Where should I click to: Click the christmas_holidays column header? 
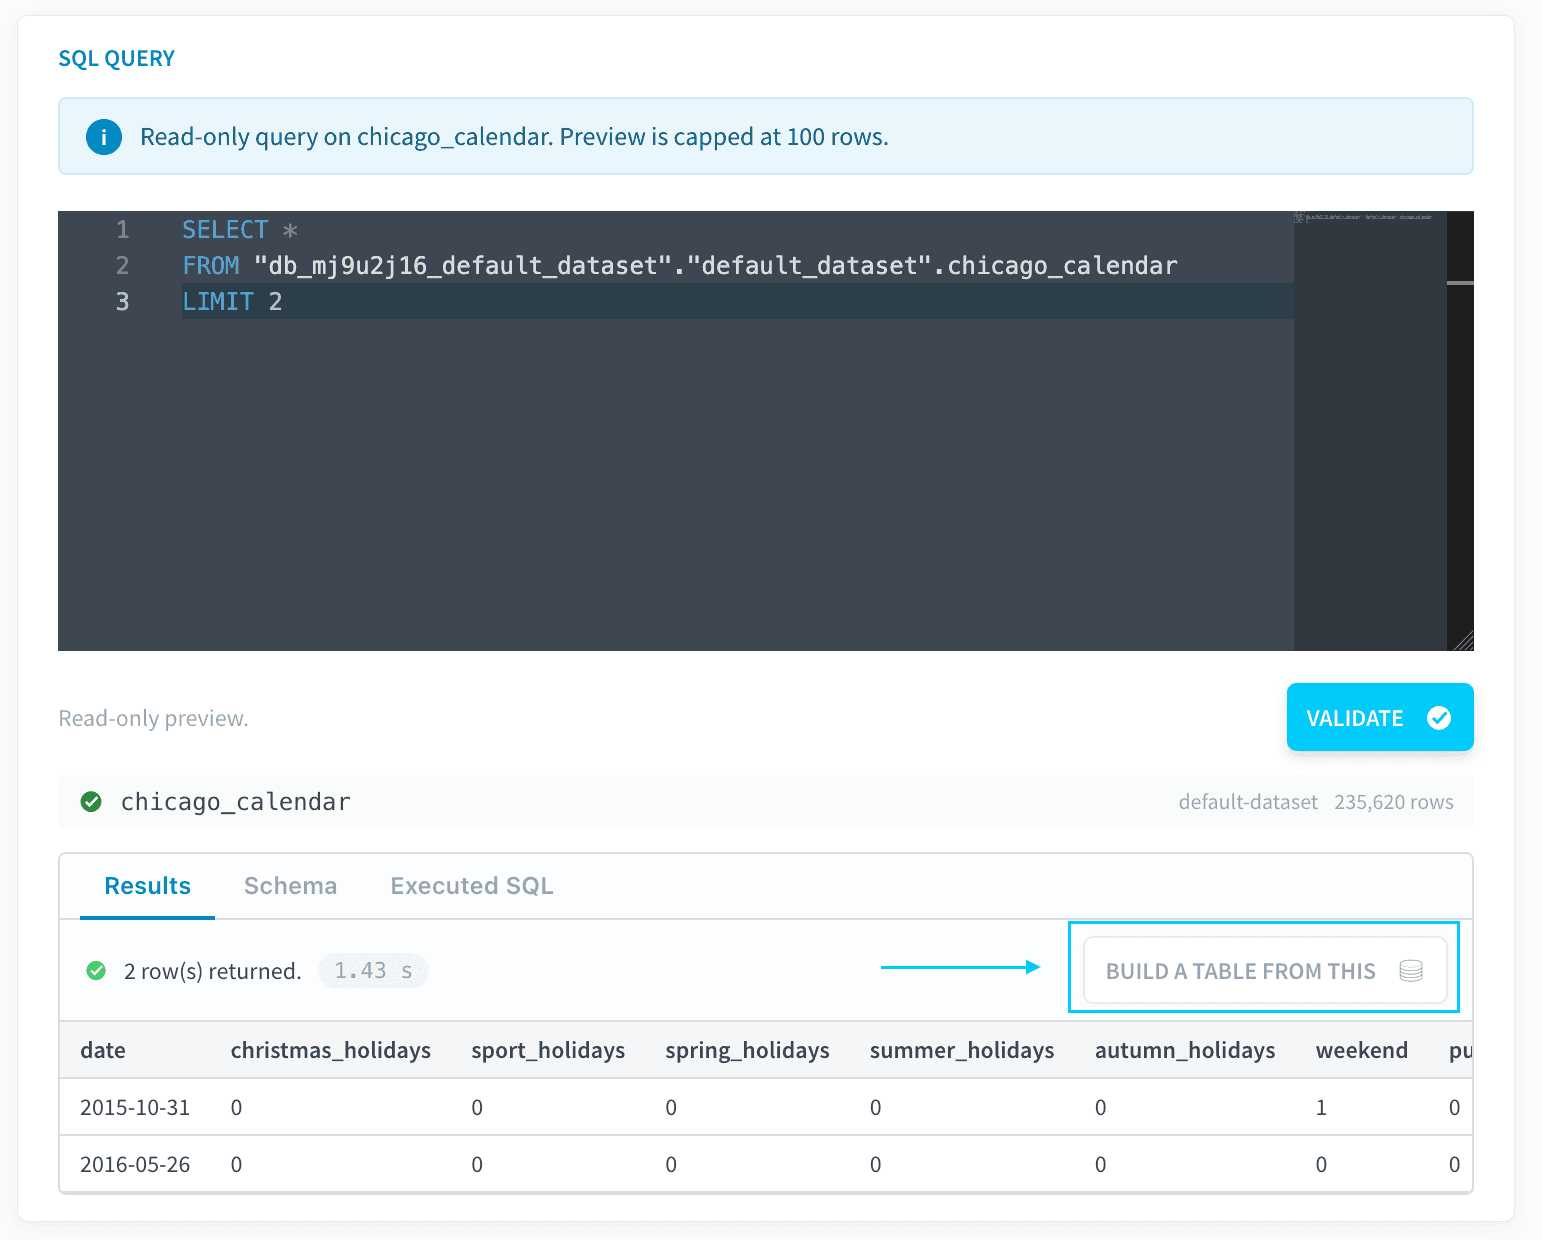click(331, 1050)
